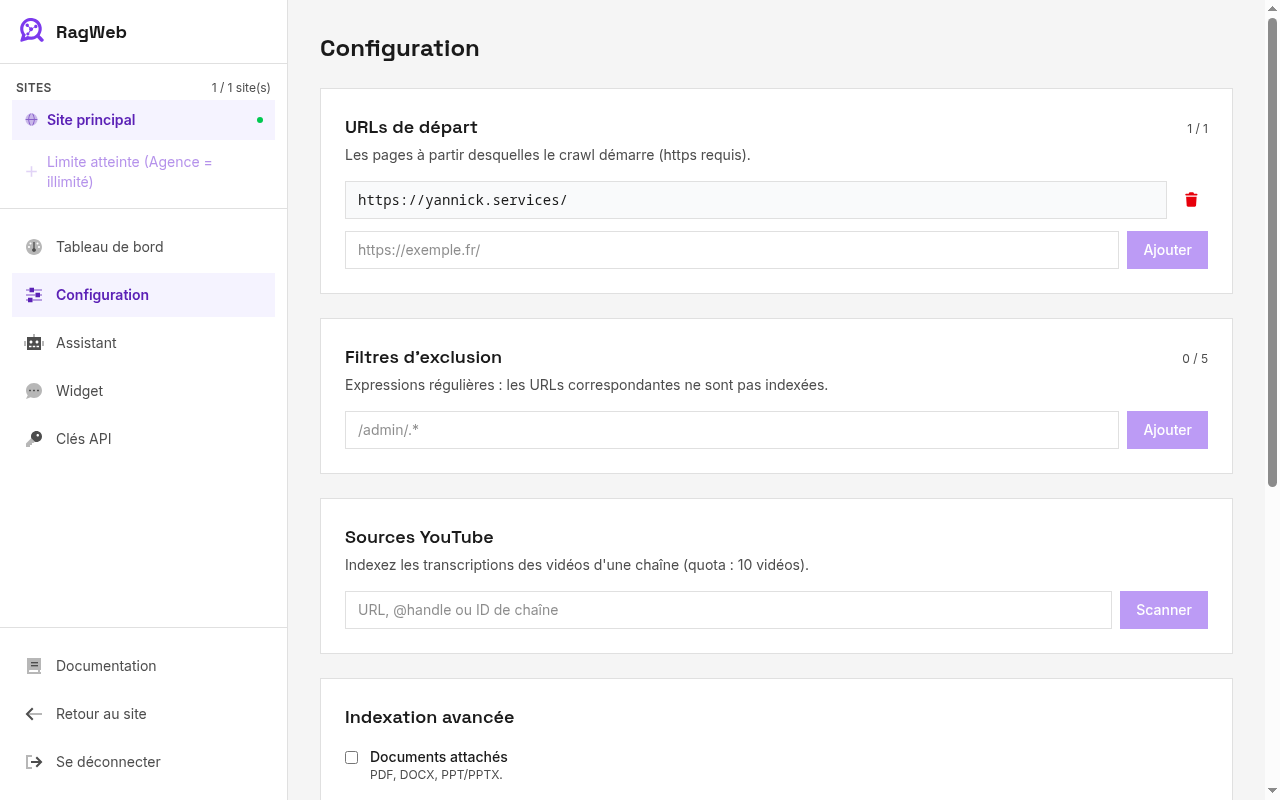Click Ajouter button for Filtres d'exclusion
The width and height of the screenshot is (1280, 800).
[1167, 430]
